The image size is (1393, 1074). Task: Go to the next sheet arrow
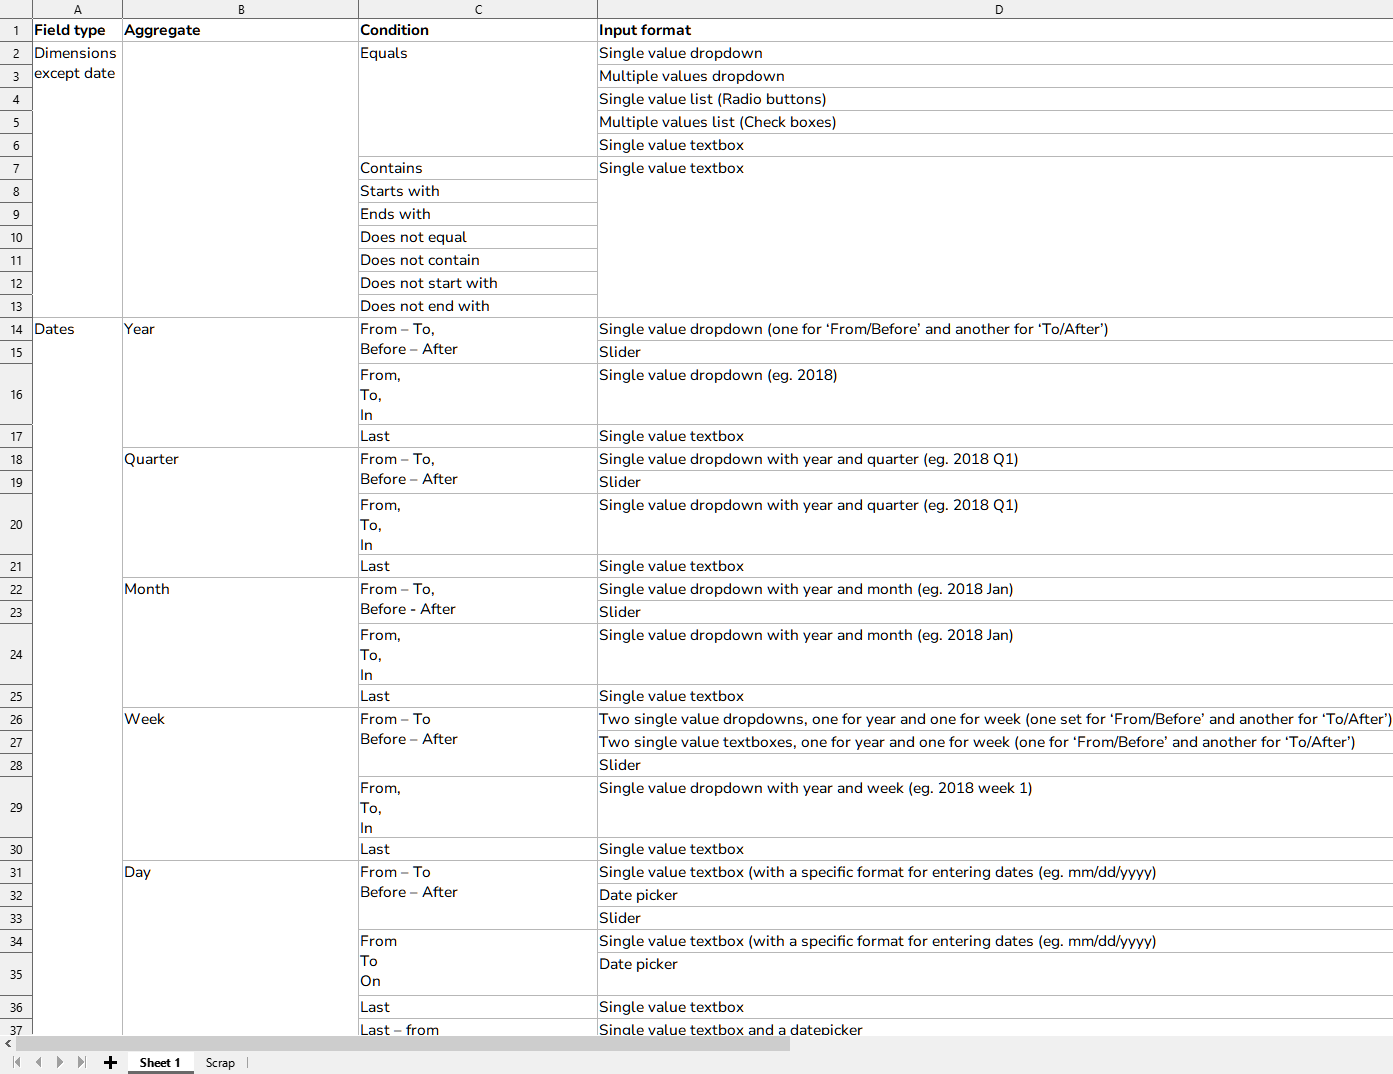[x=60, y=1062]
